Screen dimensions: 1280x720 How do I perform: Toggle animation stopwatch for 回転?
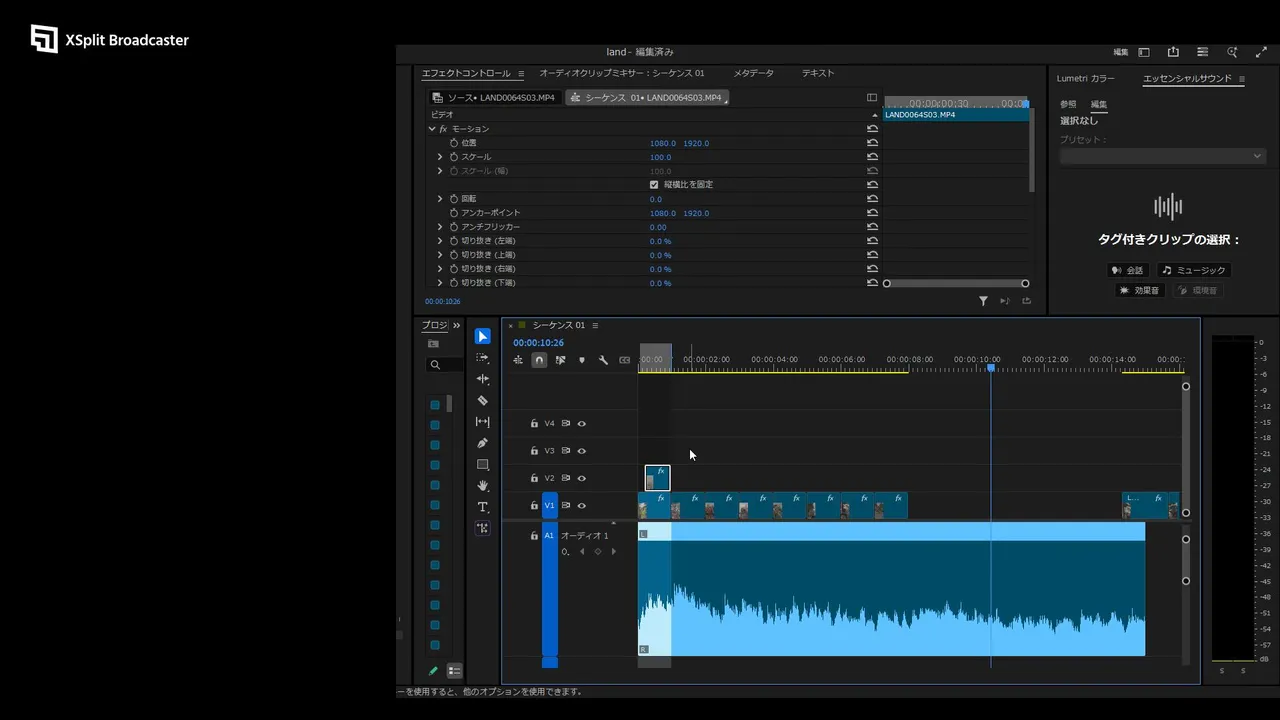(454, 199)
